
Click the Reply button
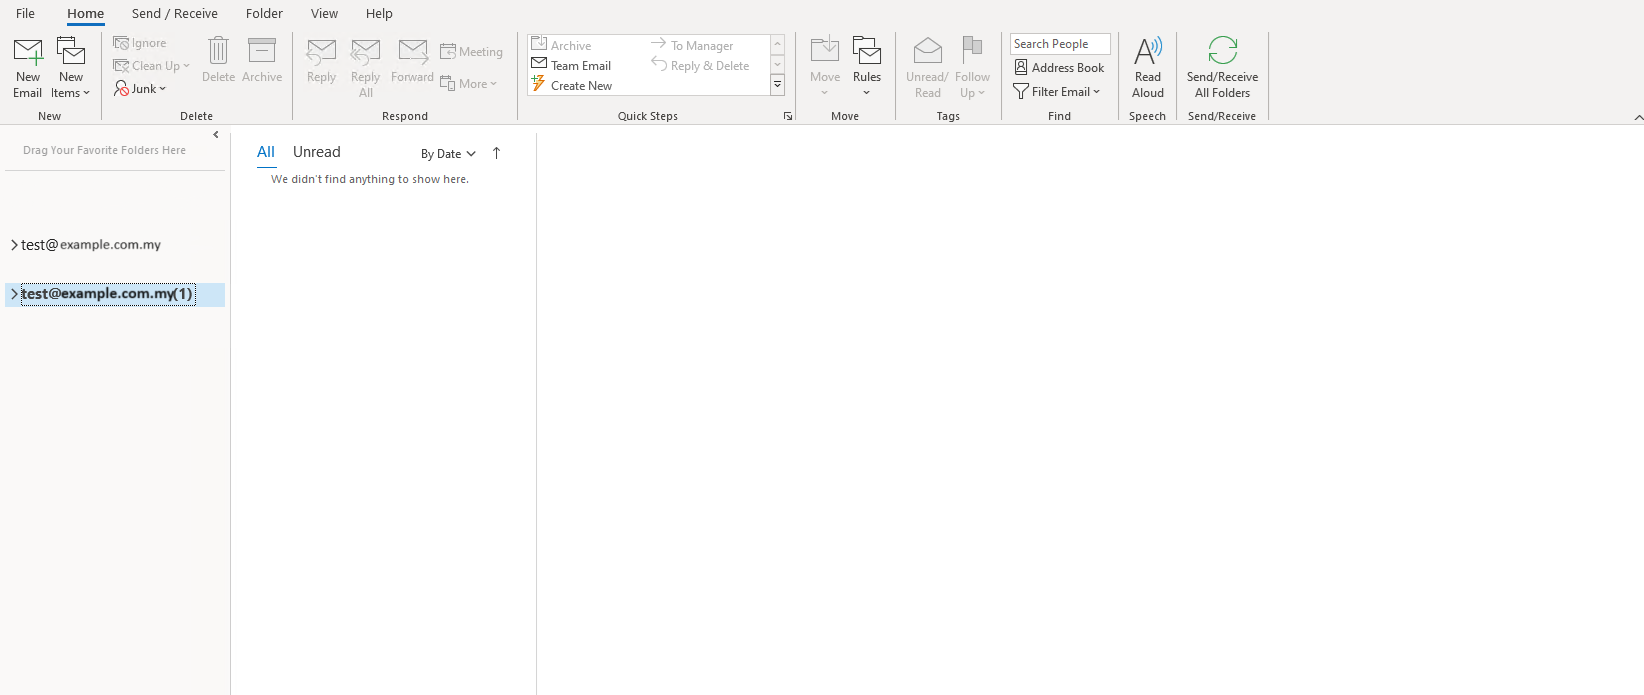(x=321, y=60)
